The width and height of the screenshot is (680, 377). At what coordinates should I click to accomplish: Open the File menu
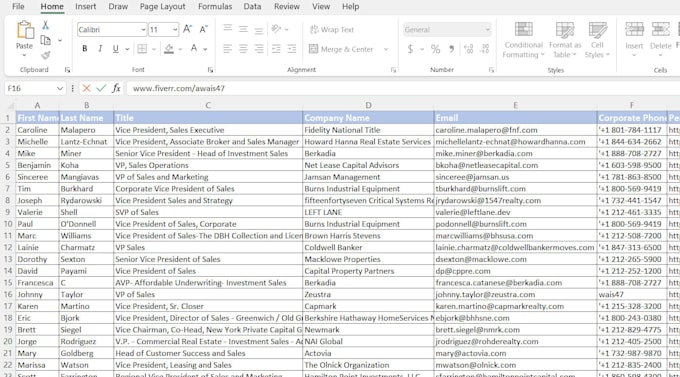(x=18, y=7)
